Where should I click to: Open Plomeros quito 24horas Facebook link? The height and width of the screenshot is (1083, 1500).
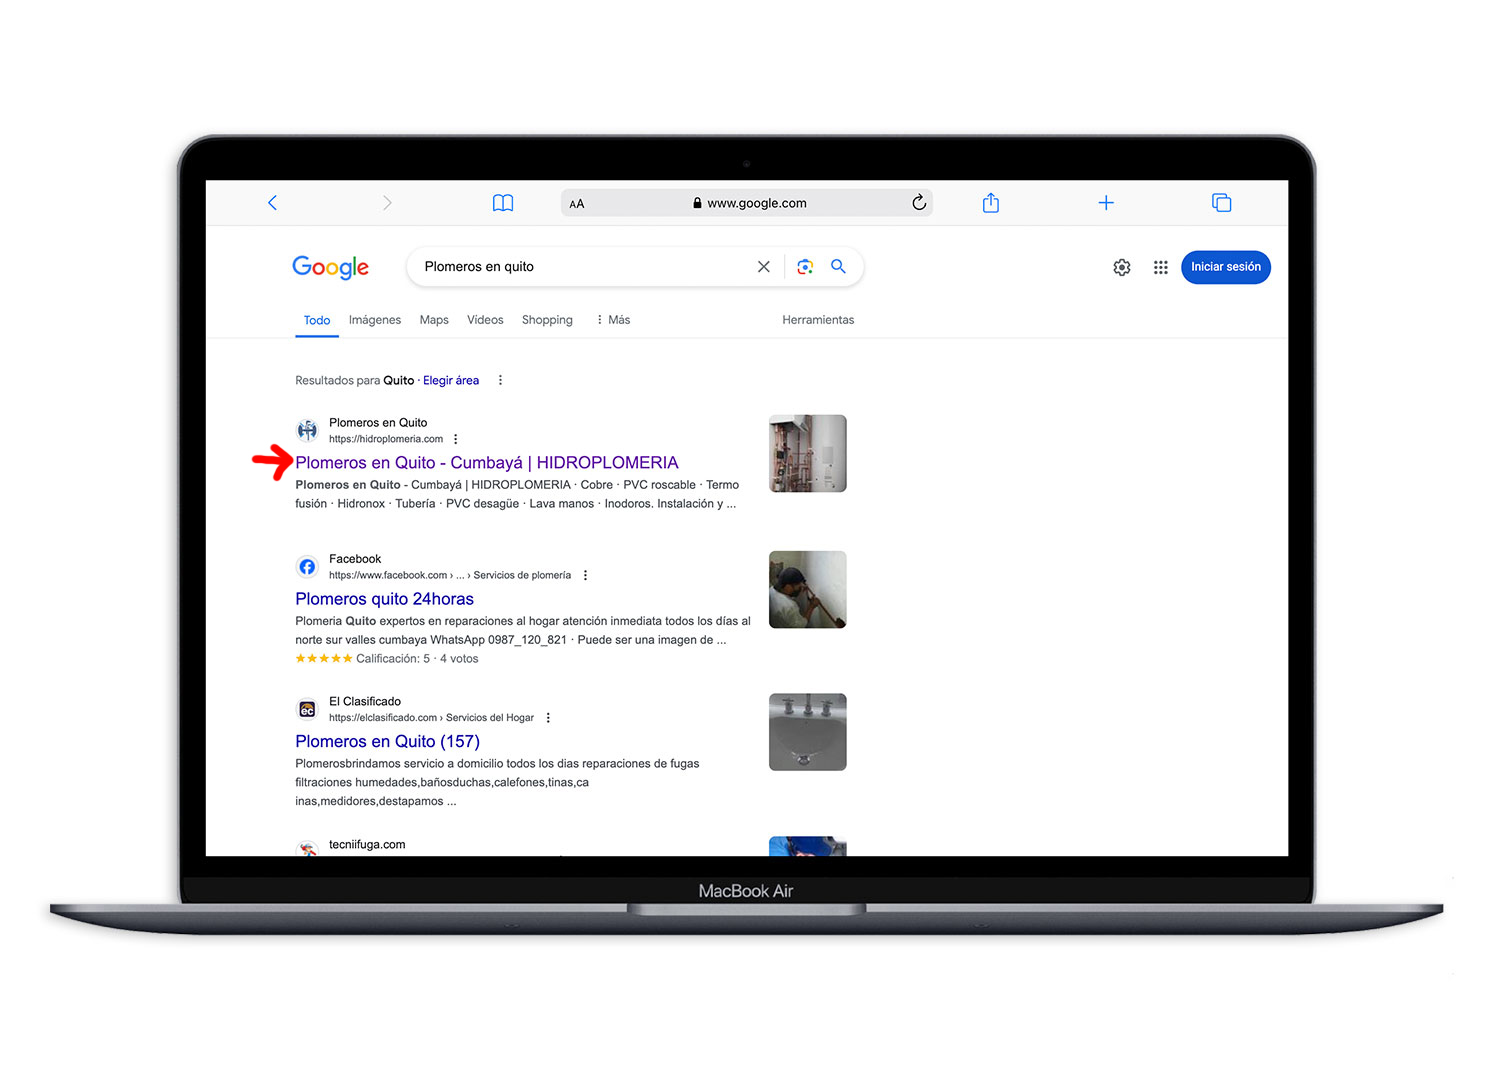pyautogui.click(x=384, y=599)
